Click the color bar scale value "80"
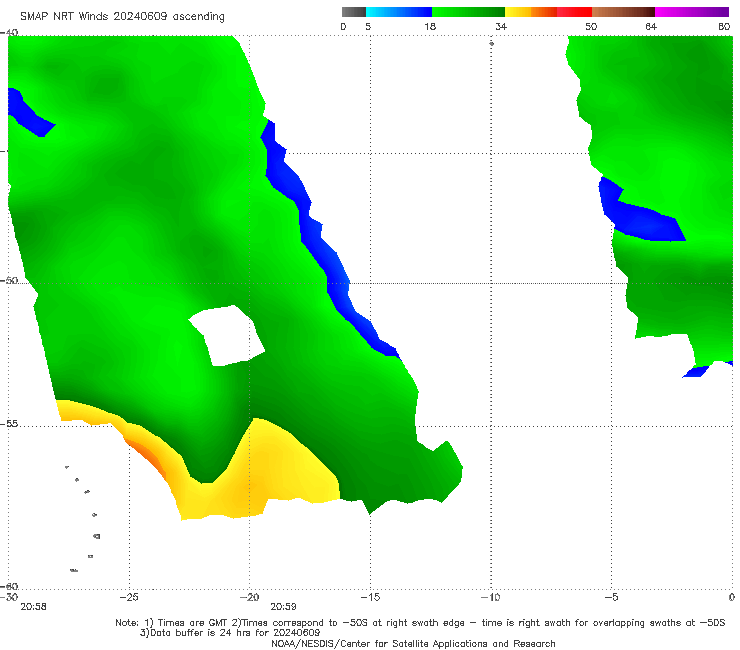 [x=724, y=26]
